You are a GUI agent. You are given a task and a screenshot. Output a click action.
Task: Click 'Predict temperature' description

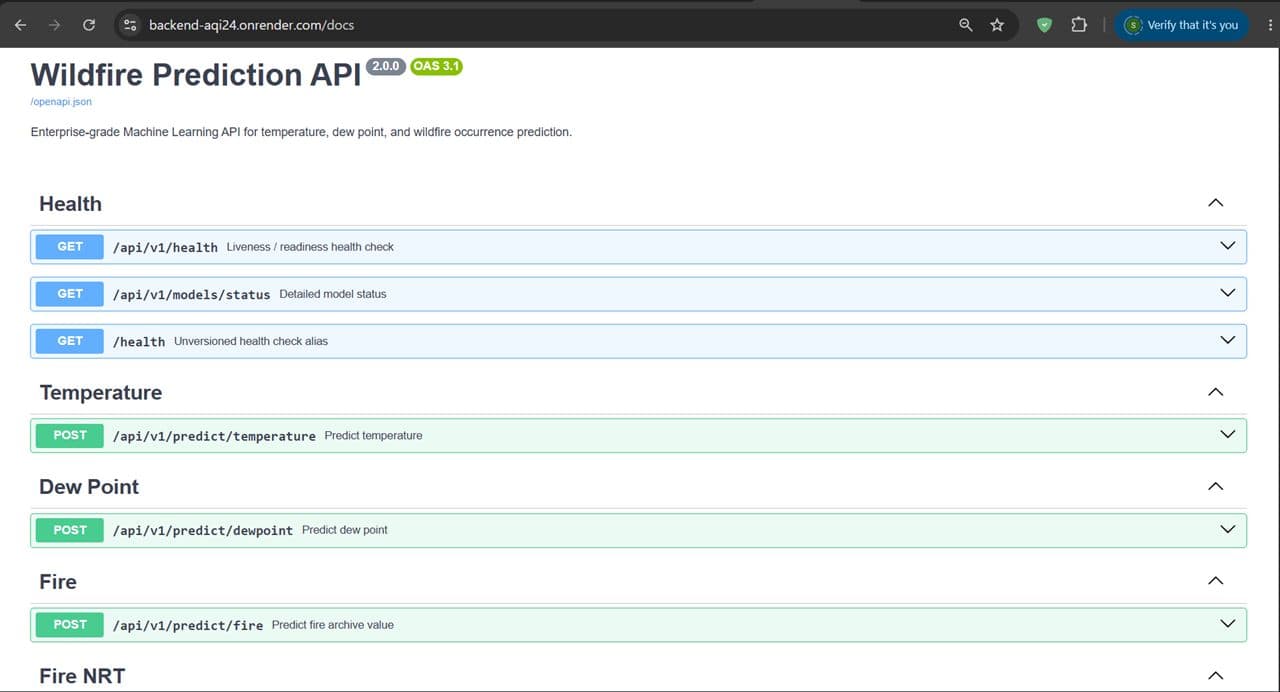point(373,436)
